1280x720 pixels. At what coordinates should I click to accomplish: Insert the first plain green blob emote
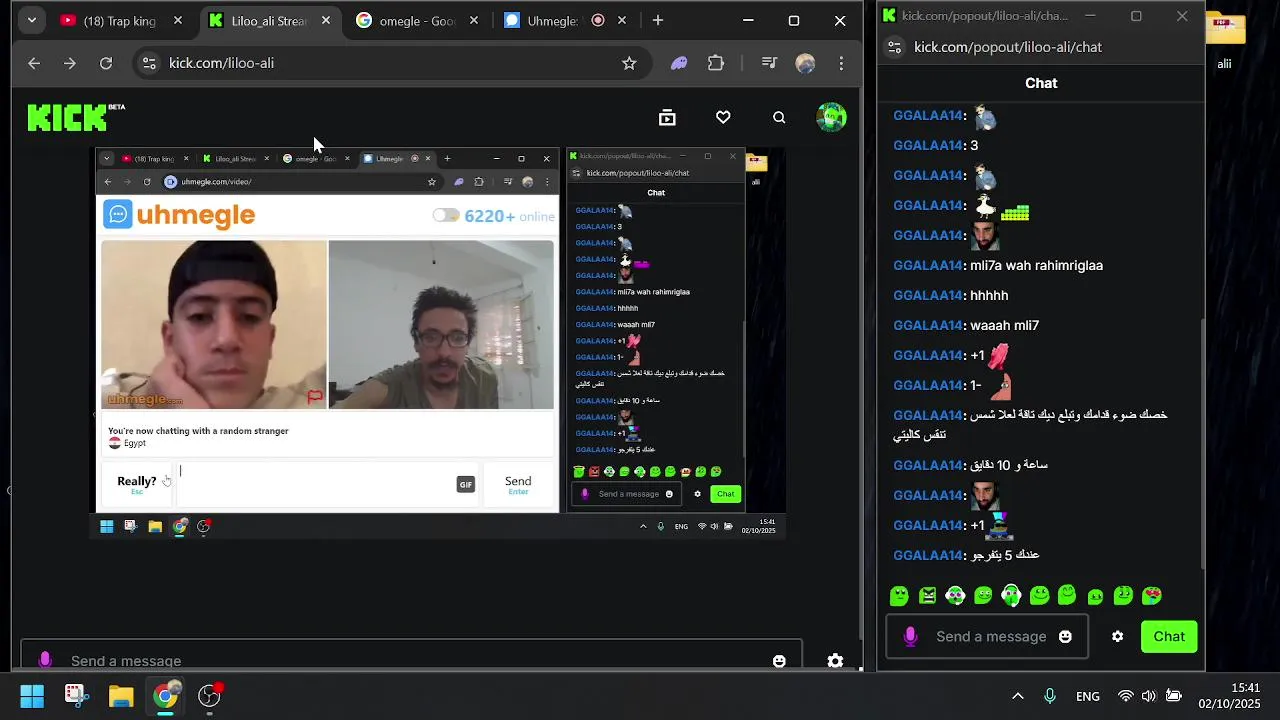point(899,595)
